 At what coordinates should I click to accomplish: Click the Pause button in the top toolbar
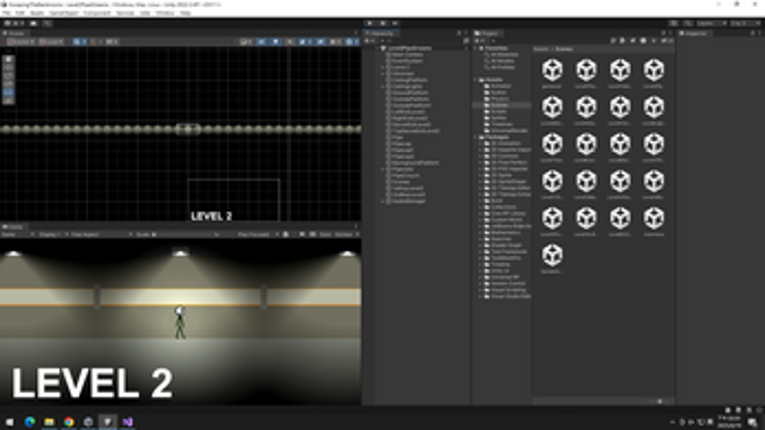(x=383, y=23)
